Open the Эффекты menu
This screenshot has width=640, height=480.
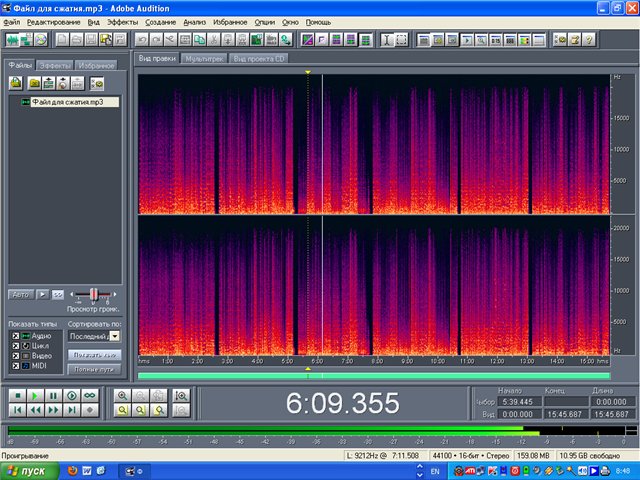click(123, 21)
